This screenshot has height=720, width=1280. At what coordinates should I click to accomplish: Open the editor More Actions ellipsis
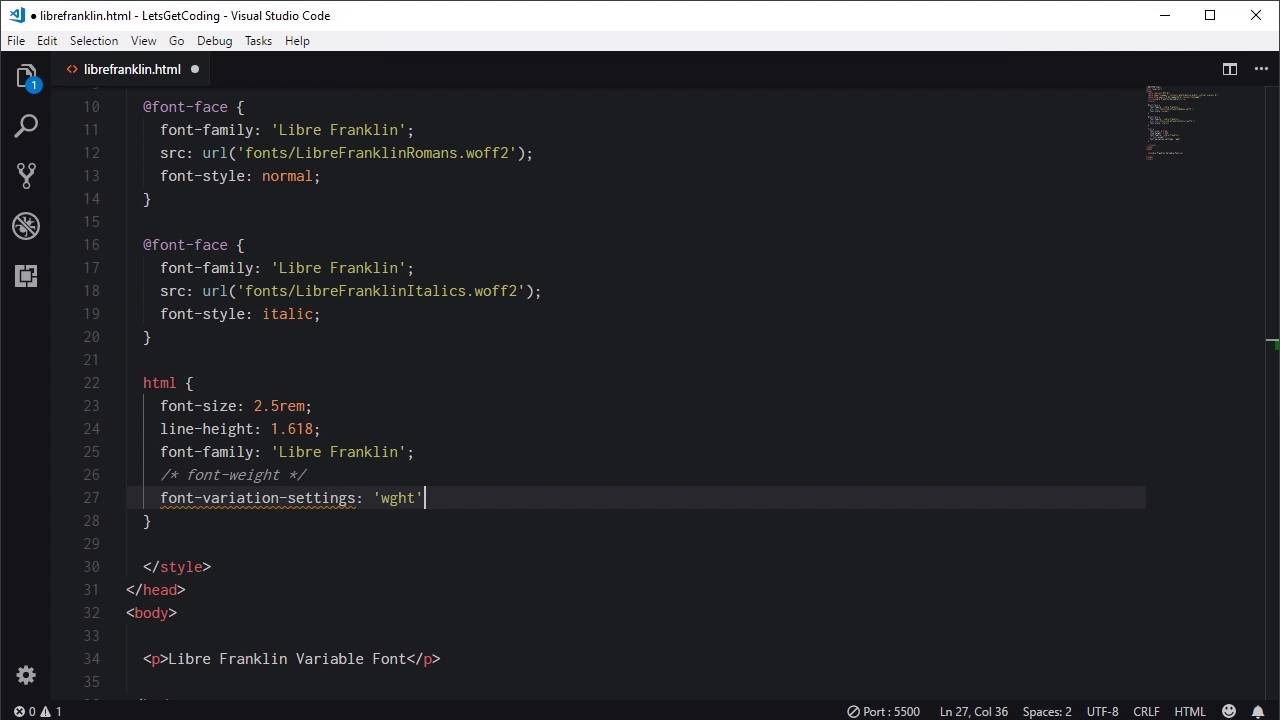(x=1259, y=69)
